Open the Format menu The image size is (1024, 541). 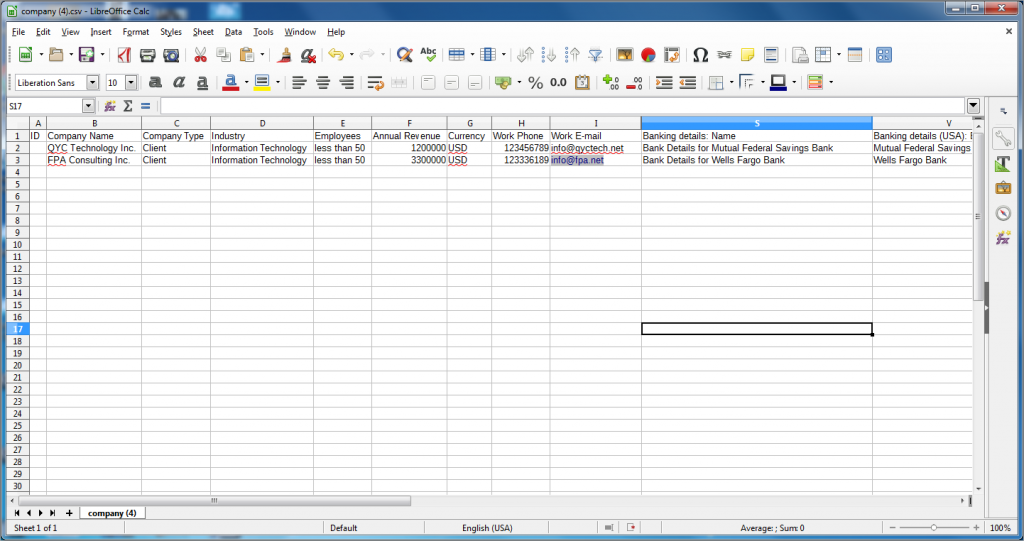(136, 31)
